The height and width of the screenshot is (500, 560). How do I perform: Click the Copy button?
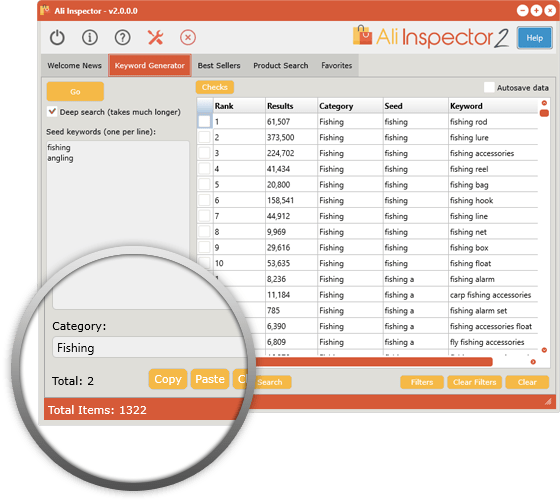tap(168, 379)
